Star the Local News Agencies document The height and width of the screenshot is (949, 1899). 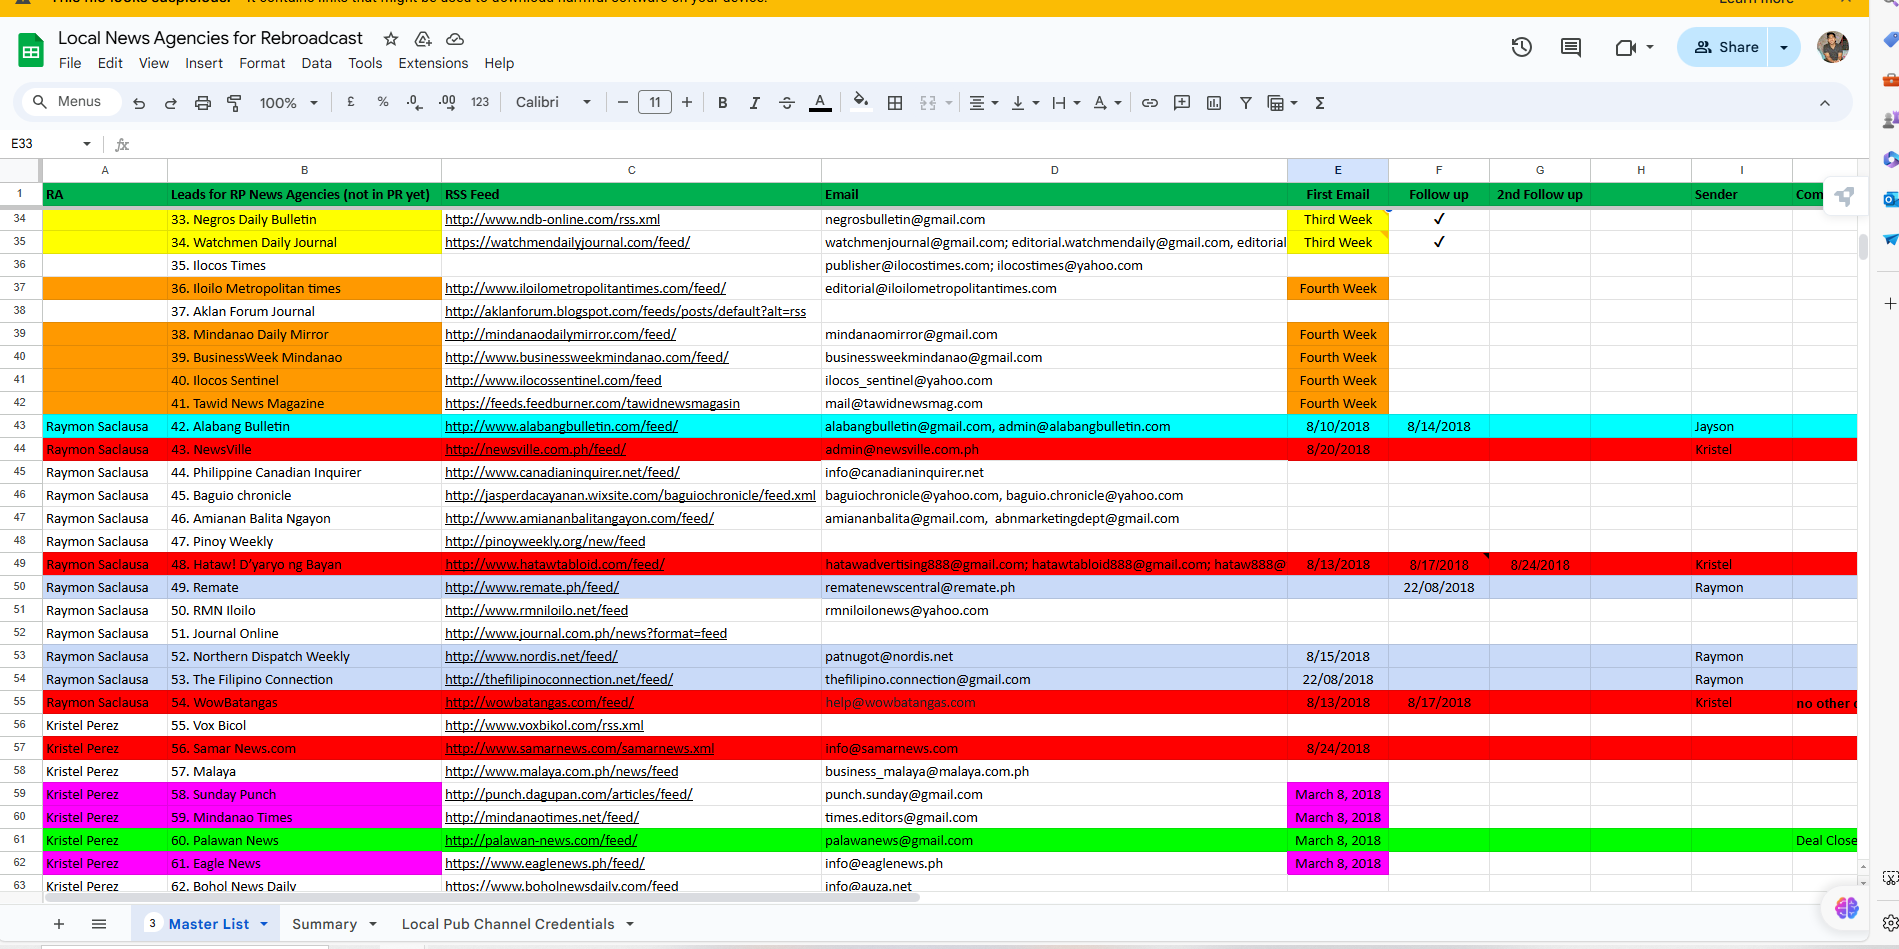tap(391, 39)
